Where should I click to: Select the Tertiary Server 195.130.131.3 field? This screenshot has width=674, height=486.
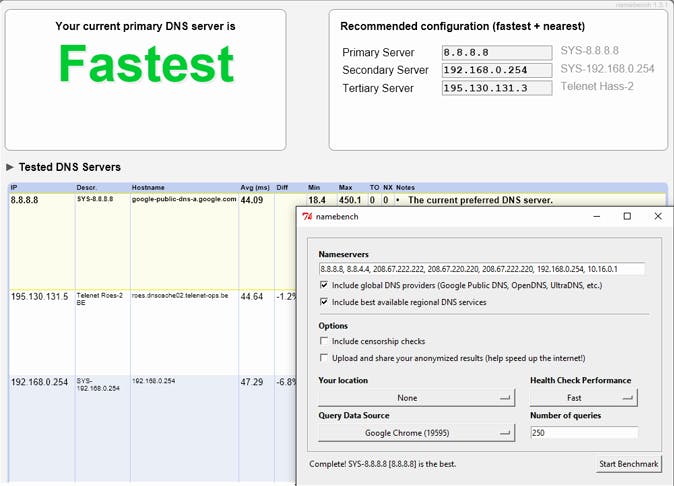tap(496, 88)
